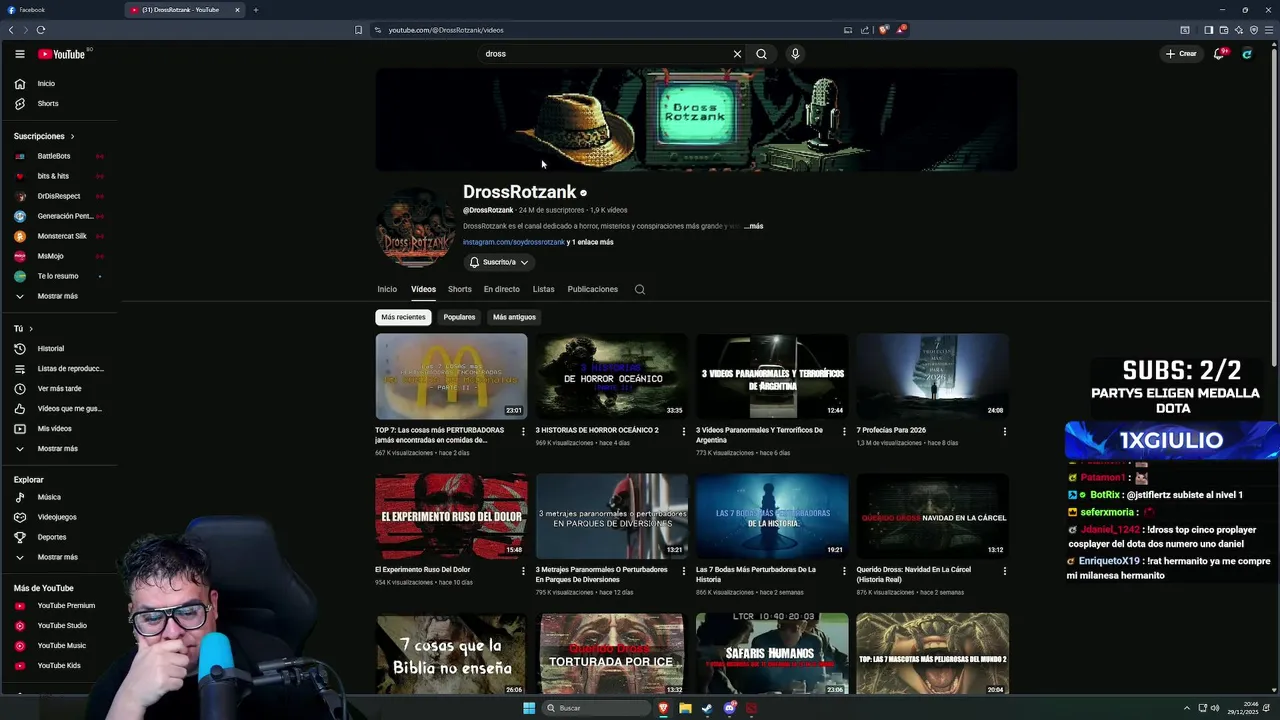The width and height of the screenshot is (1280, 720).
Task: Expand Mostrar más under subscriptions
Action: pos(59,296)
